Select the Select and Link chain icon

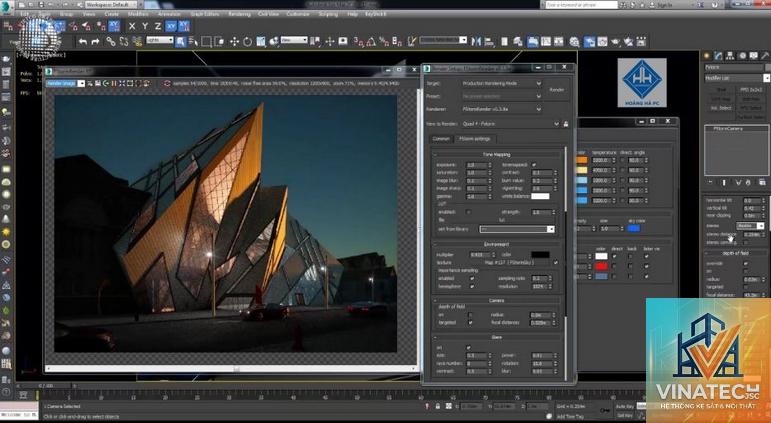(x=111, y=42)
